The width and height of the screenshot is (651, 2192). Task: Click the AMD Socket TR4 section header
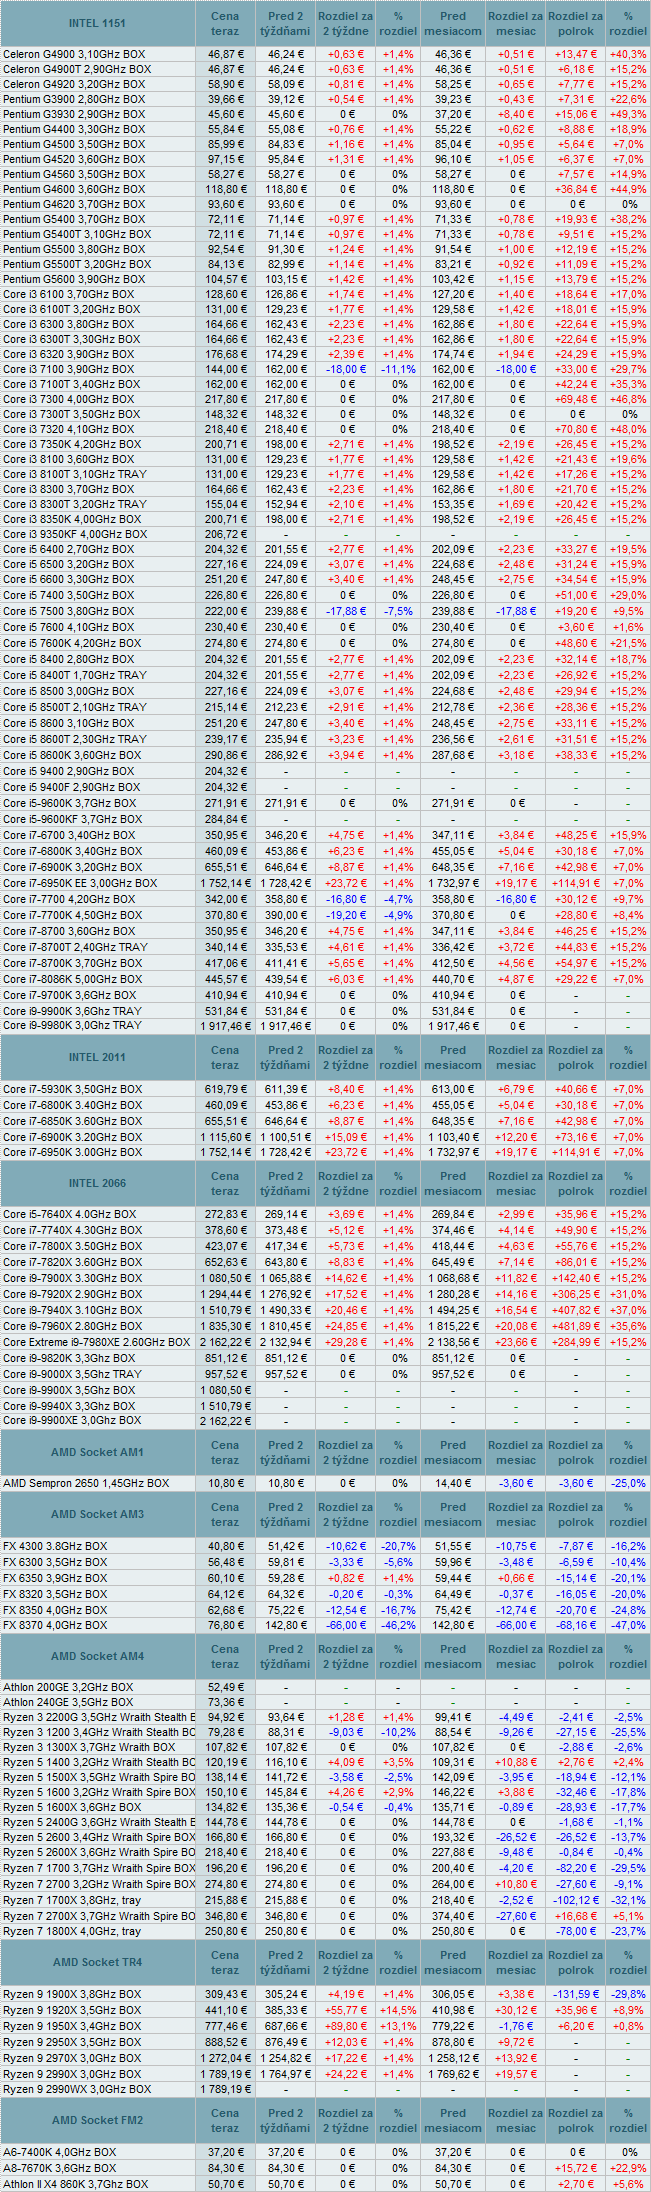pos(98,1962)
